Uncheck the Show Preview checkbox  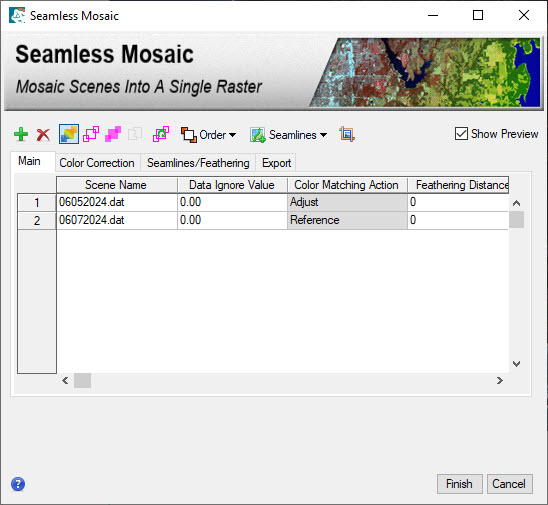pyautogui.click(x=461, y=134)
